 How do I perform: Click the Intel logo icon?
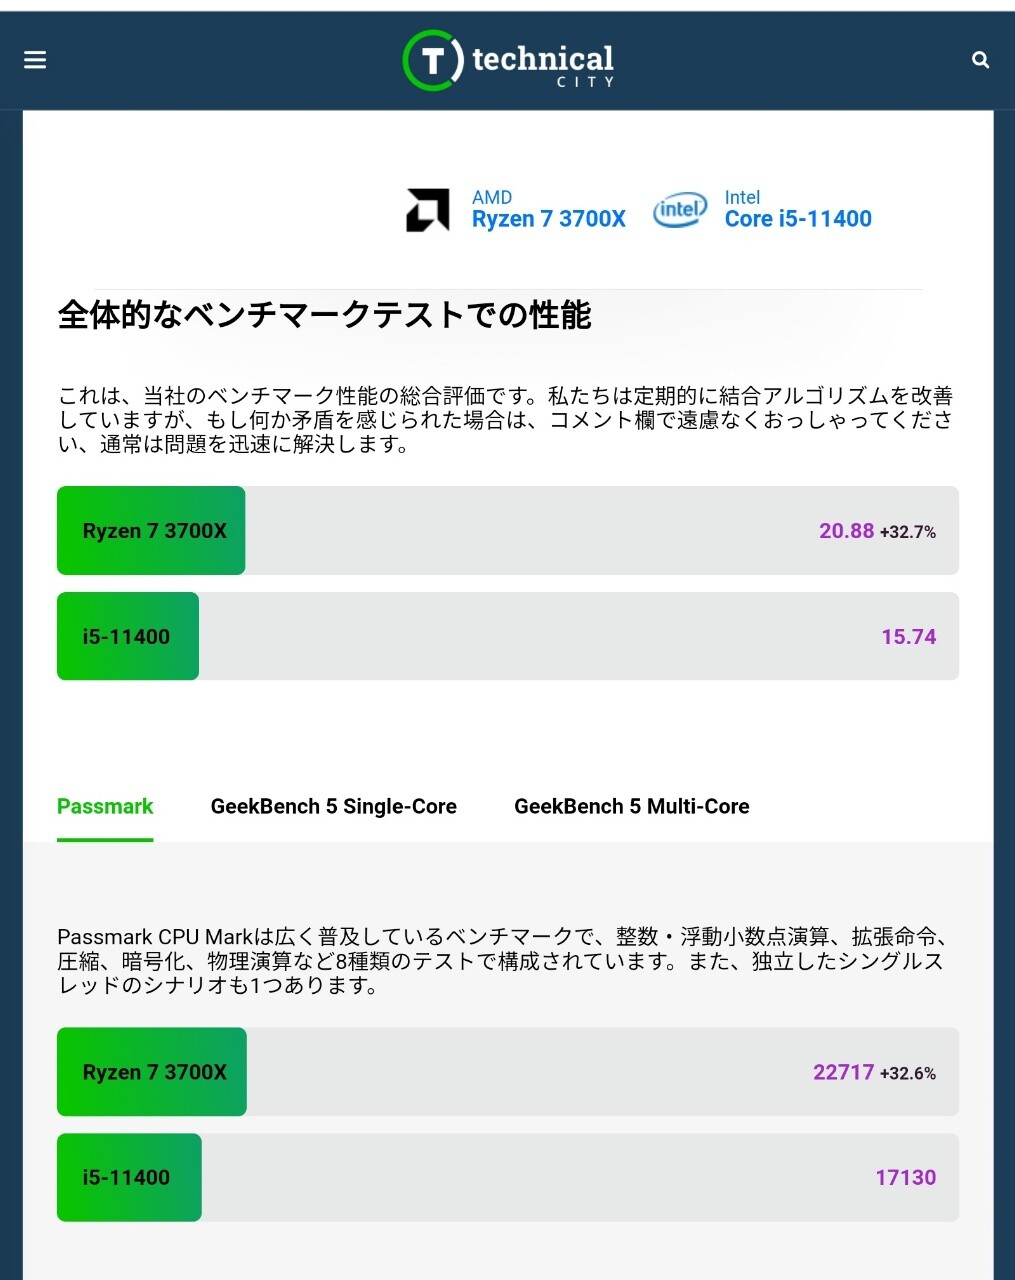click(x=679, y=210)
